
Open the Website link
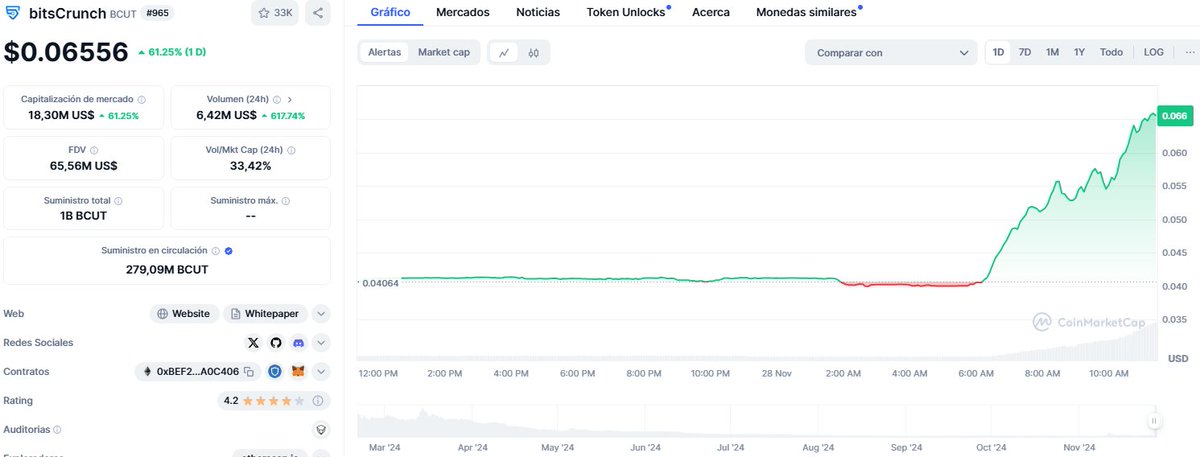click(184, 314)
